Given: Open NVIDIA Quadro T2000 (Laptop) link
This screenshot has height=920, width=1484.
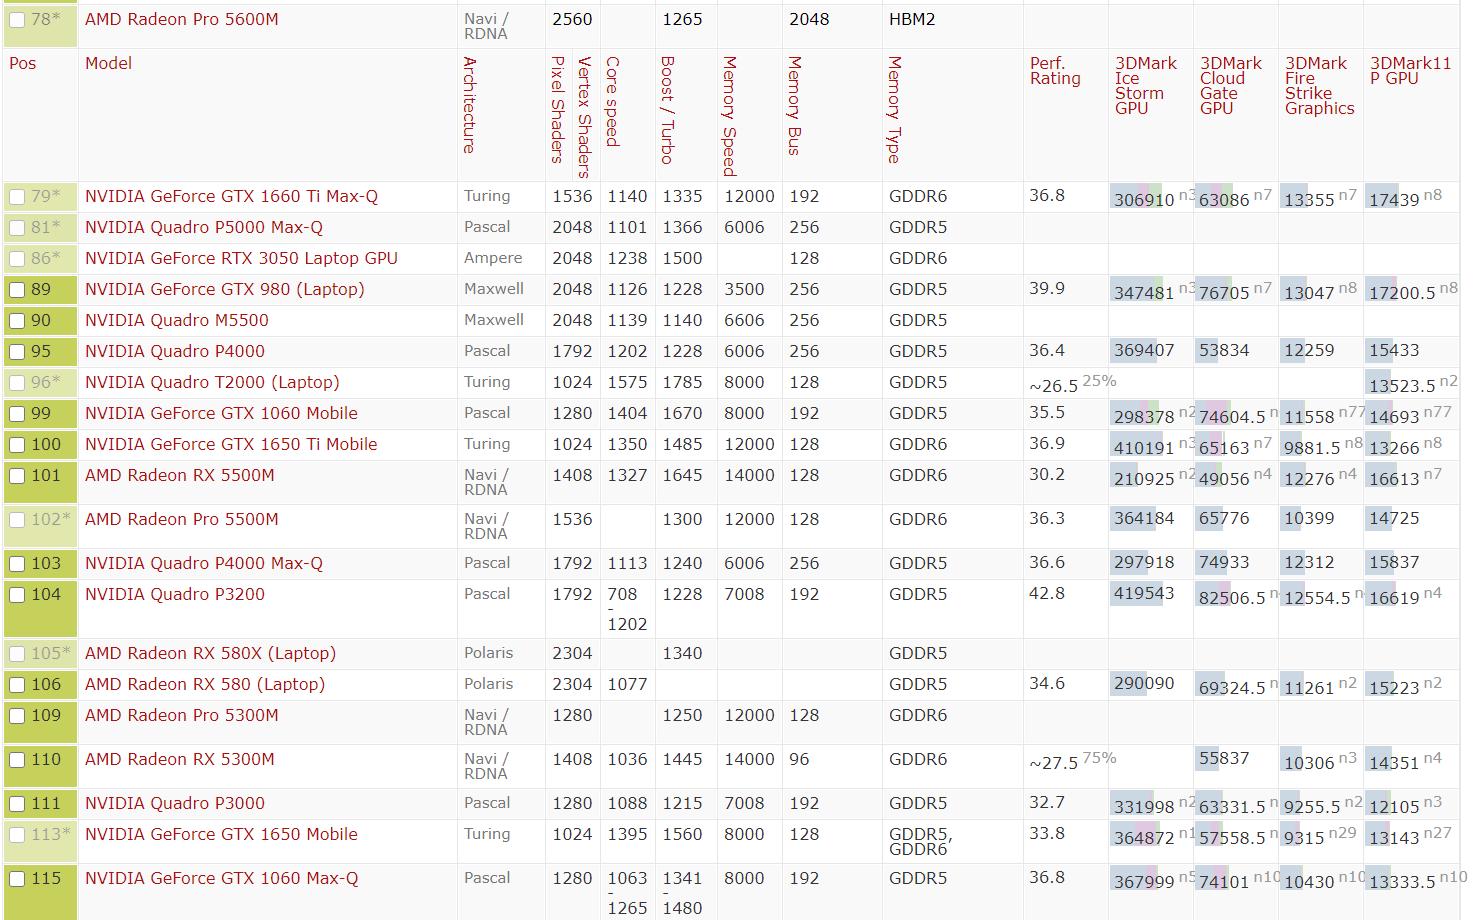Looking at the screenshot, I should coord(212,382).
